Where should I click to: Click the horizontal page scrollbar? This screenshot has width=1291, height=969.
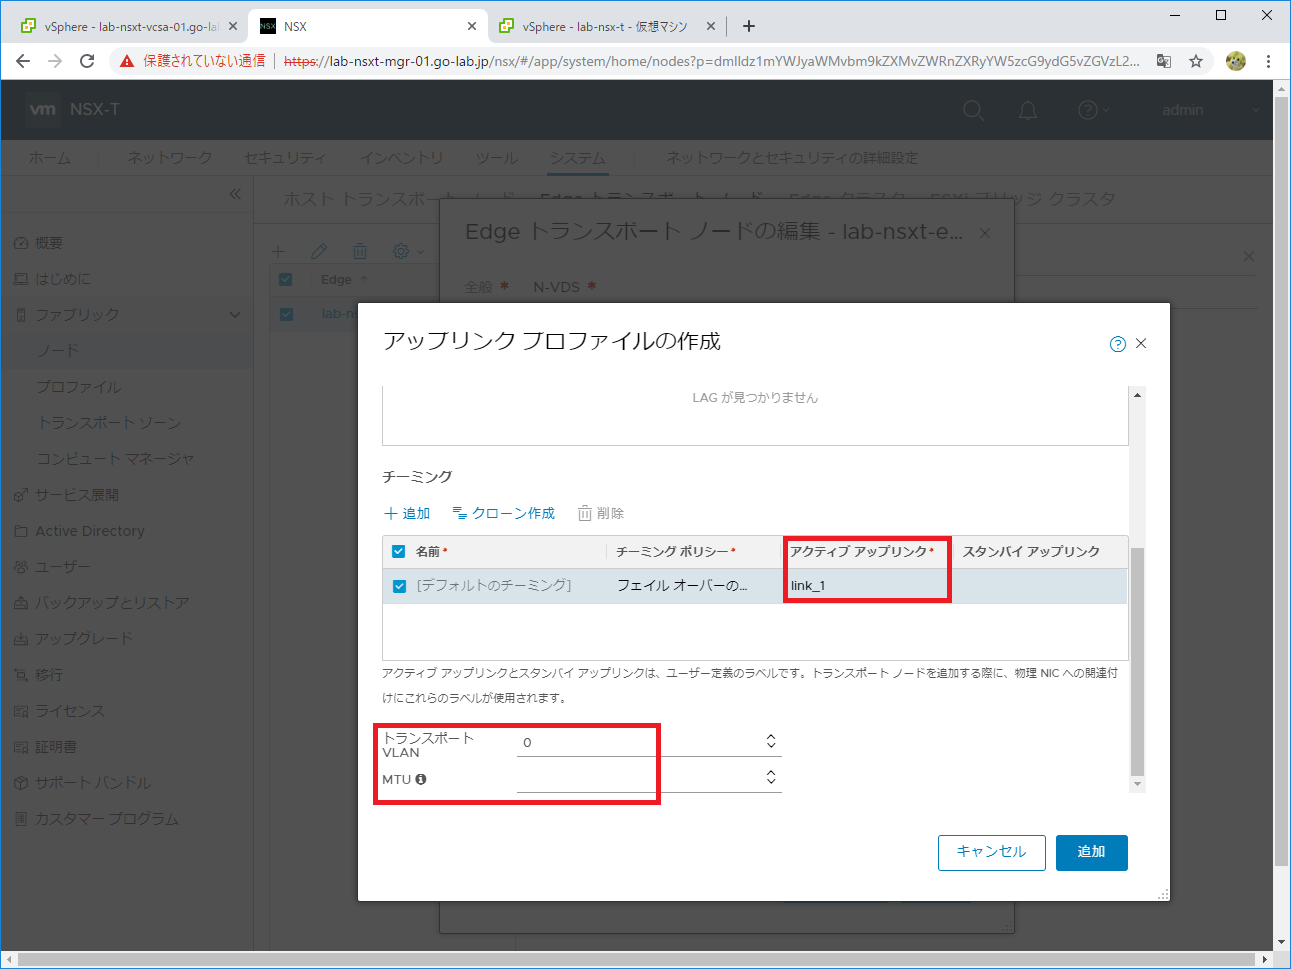(x=636, y=960)
